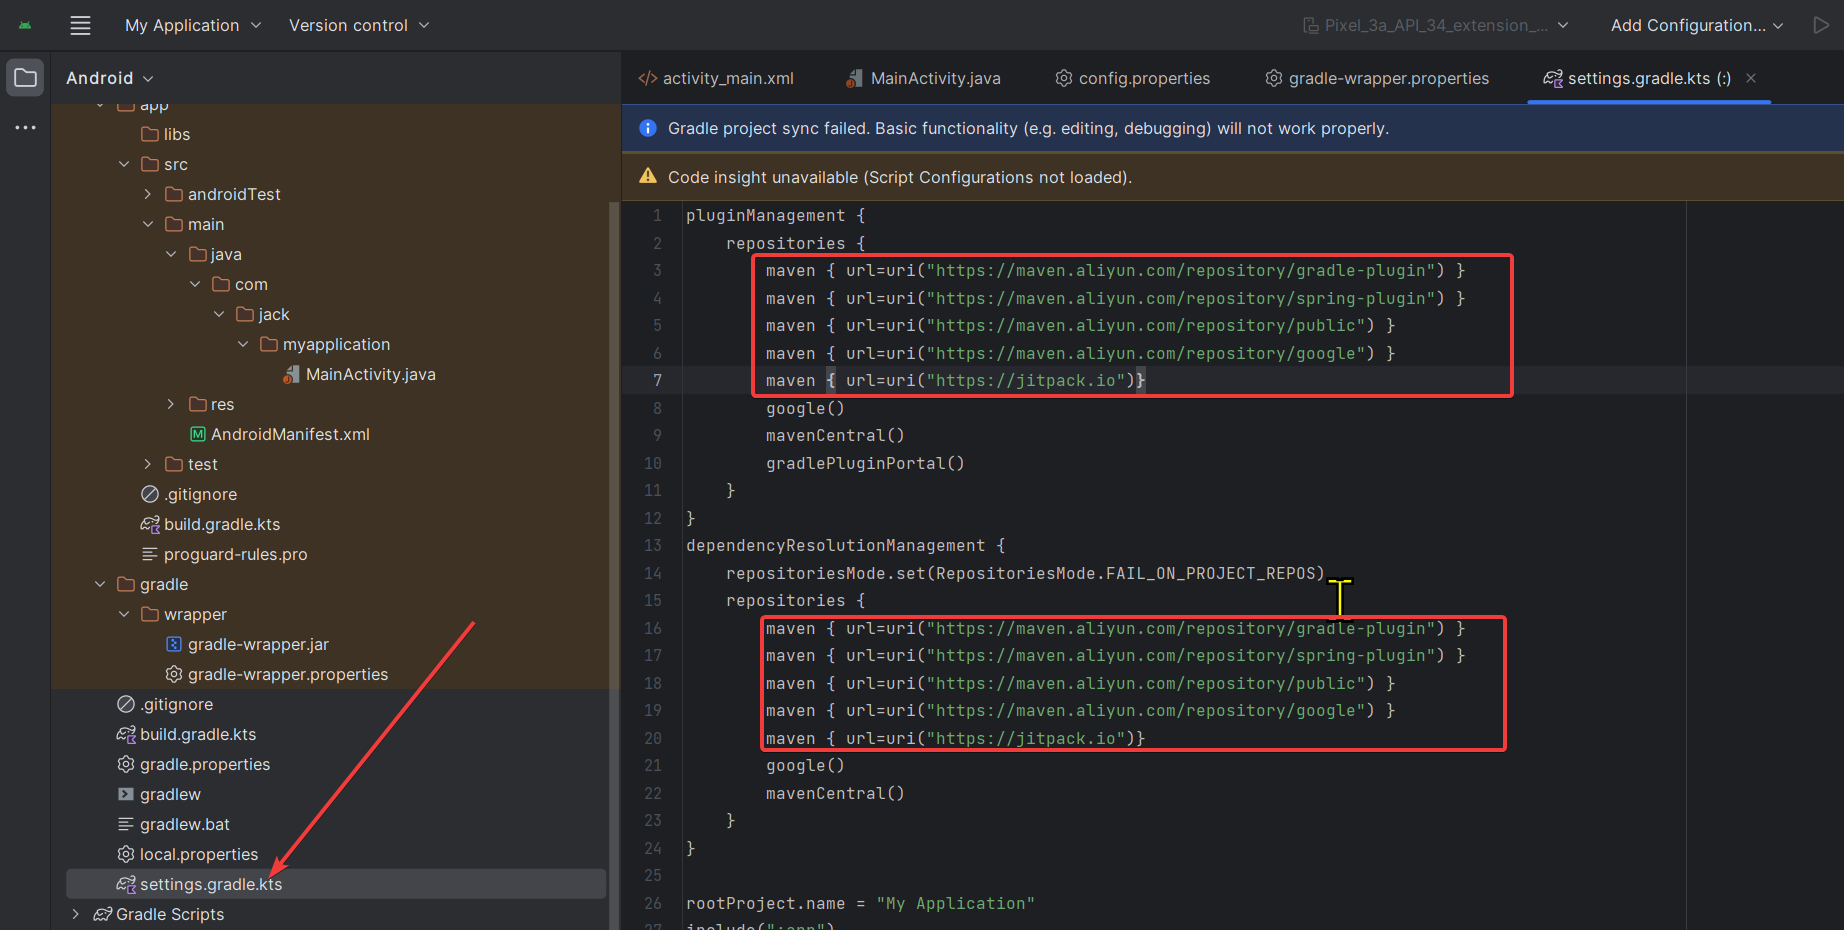The width and height of the screenshot is (1844, 930).
Task: Expand the androidTest folder
Action: pyautogui.click(x=148, y=194)
